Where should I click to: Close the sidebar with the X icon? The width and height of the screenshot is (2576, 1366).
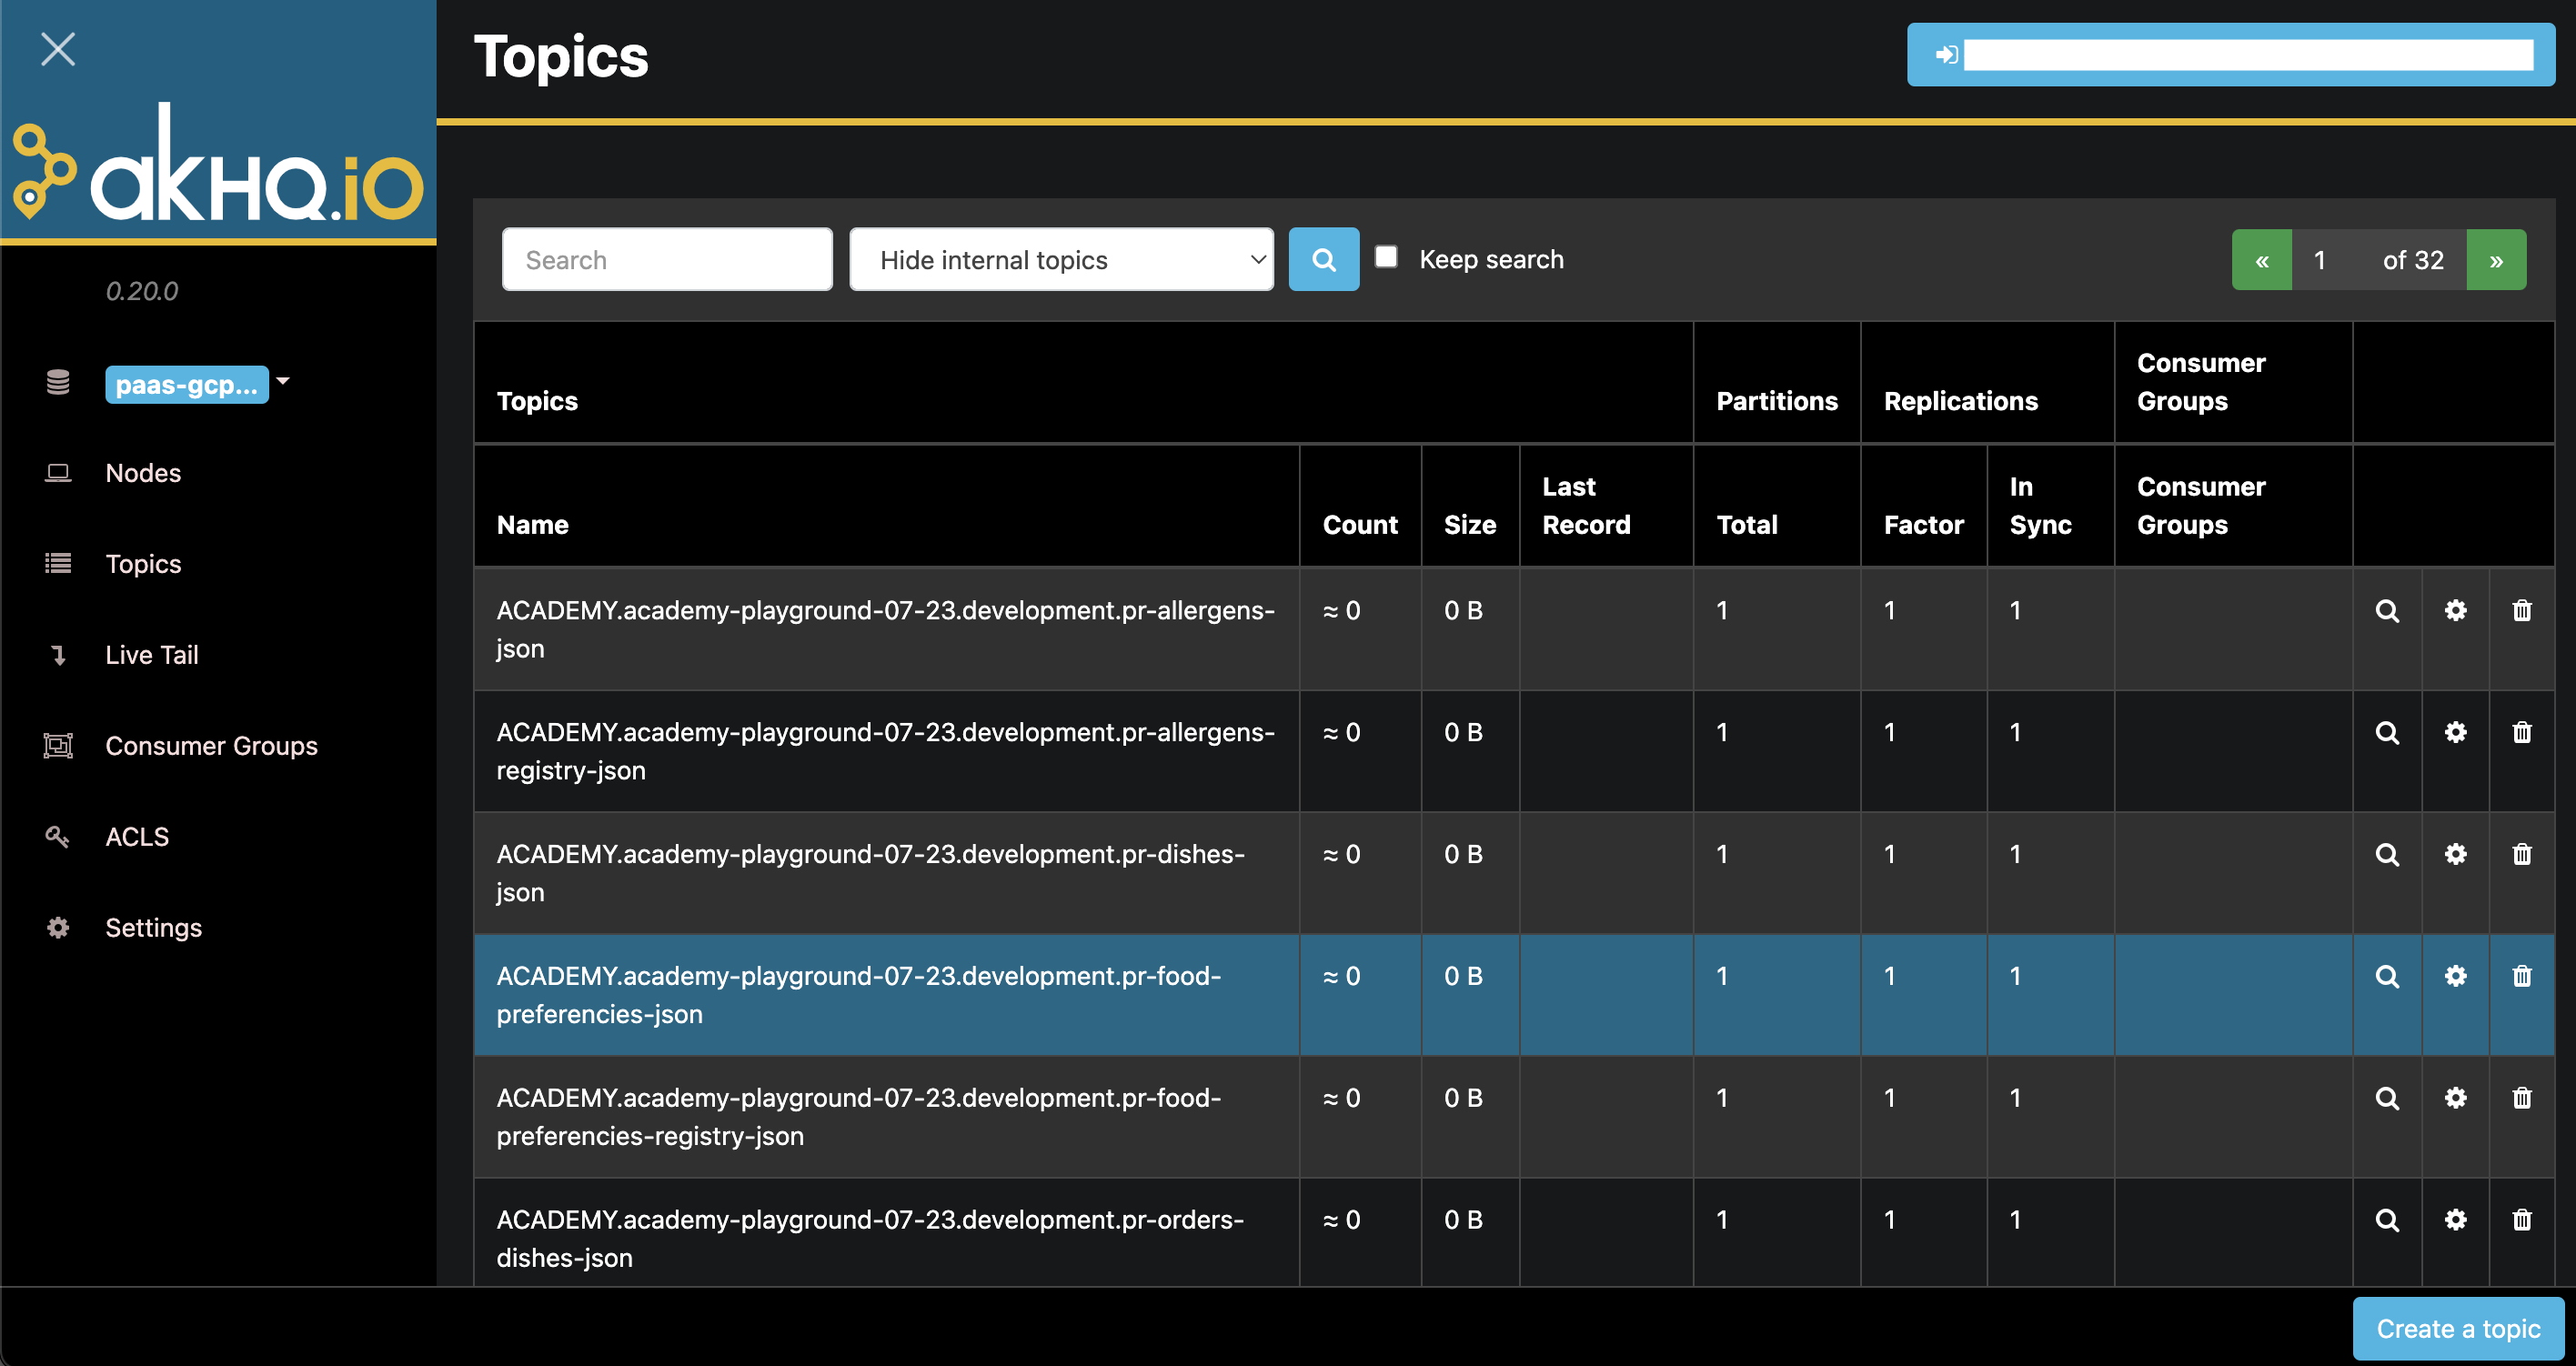pos(57,49)
